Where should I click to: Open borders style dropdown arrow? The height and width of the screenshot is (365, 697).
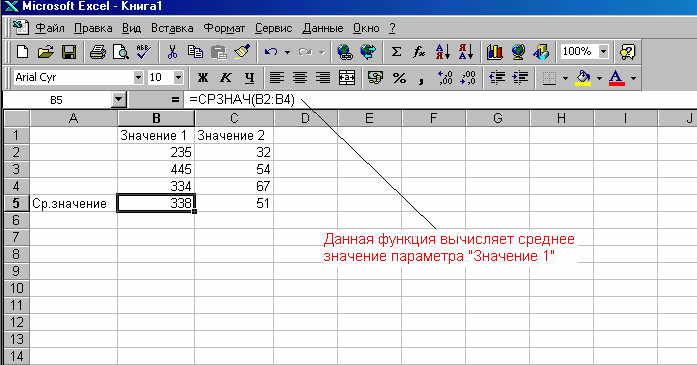[x=565, y=78]
